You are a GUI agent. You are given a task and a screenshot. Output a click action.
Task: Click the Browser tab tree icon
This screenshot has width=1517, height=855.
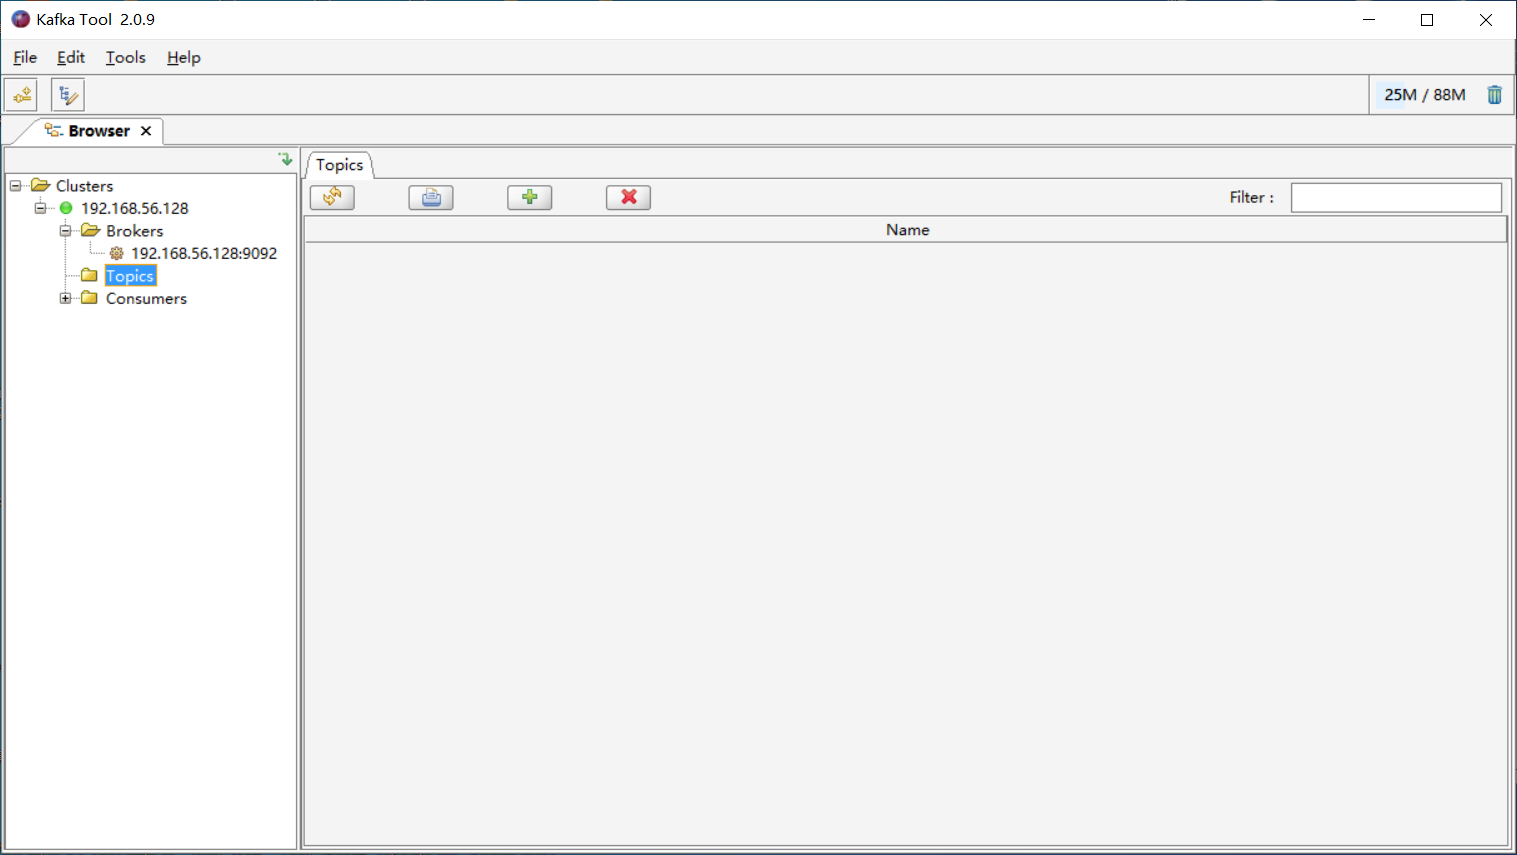pos(54,130)
